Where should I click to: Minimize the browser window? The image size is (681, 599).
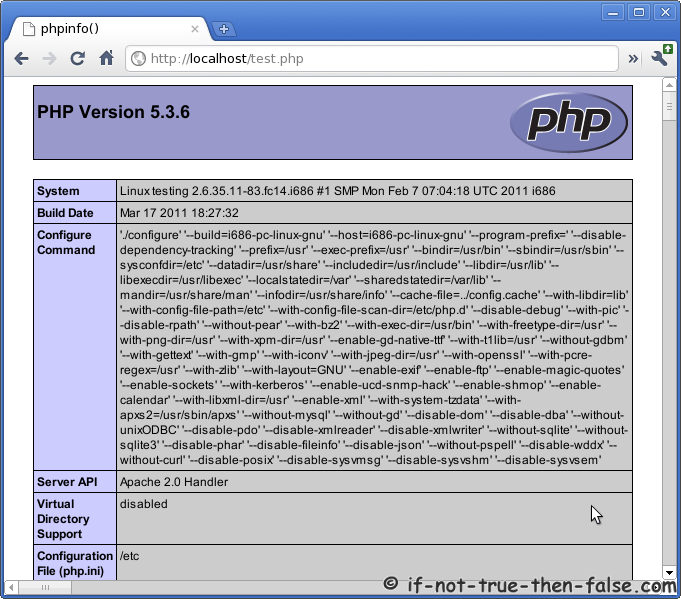[x=613, y=13]
